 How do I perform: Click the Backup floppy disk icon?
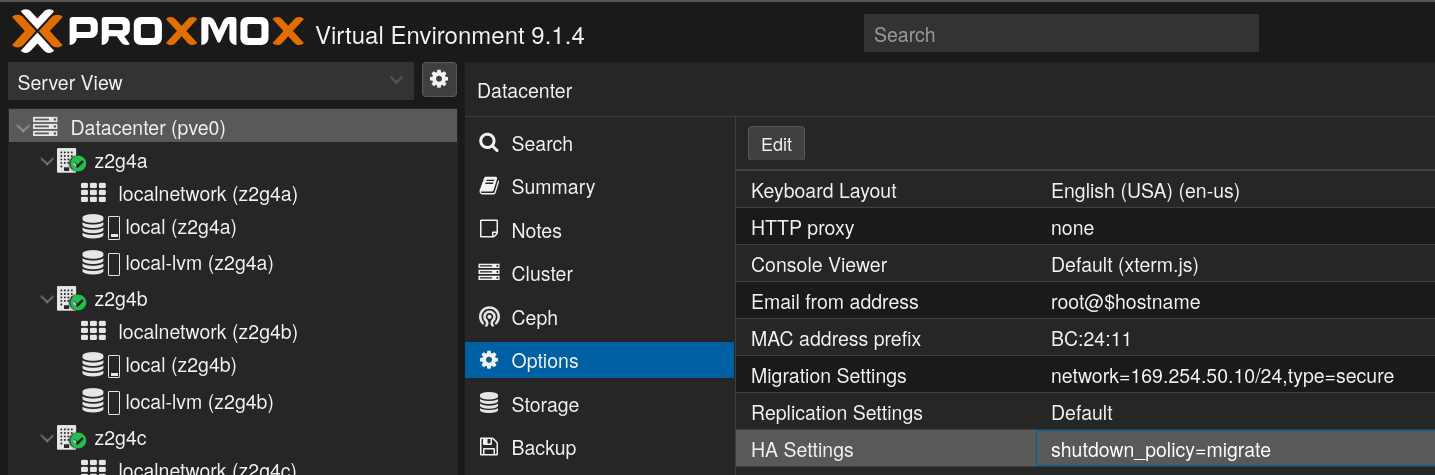489,448
